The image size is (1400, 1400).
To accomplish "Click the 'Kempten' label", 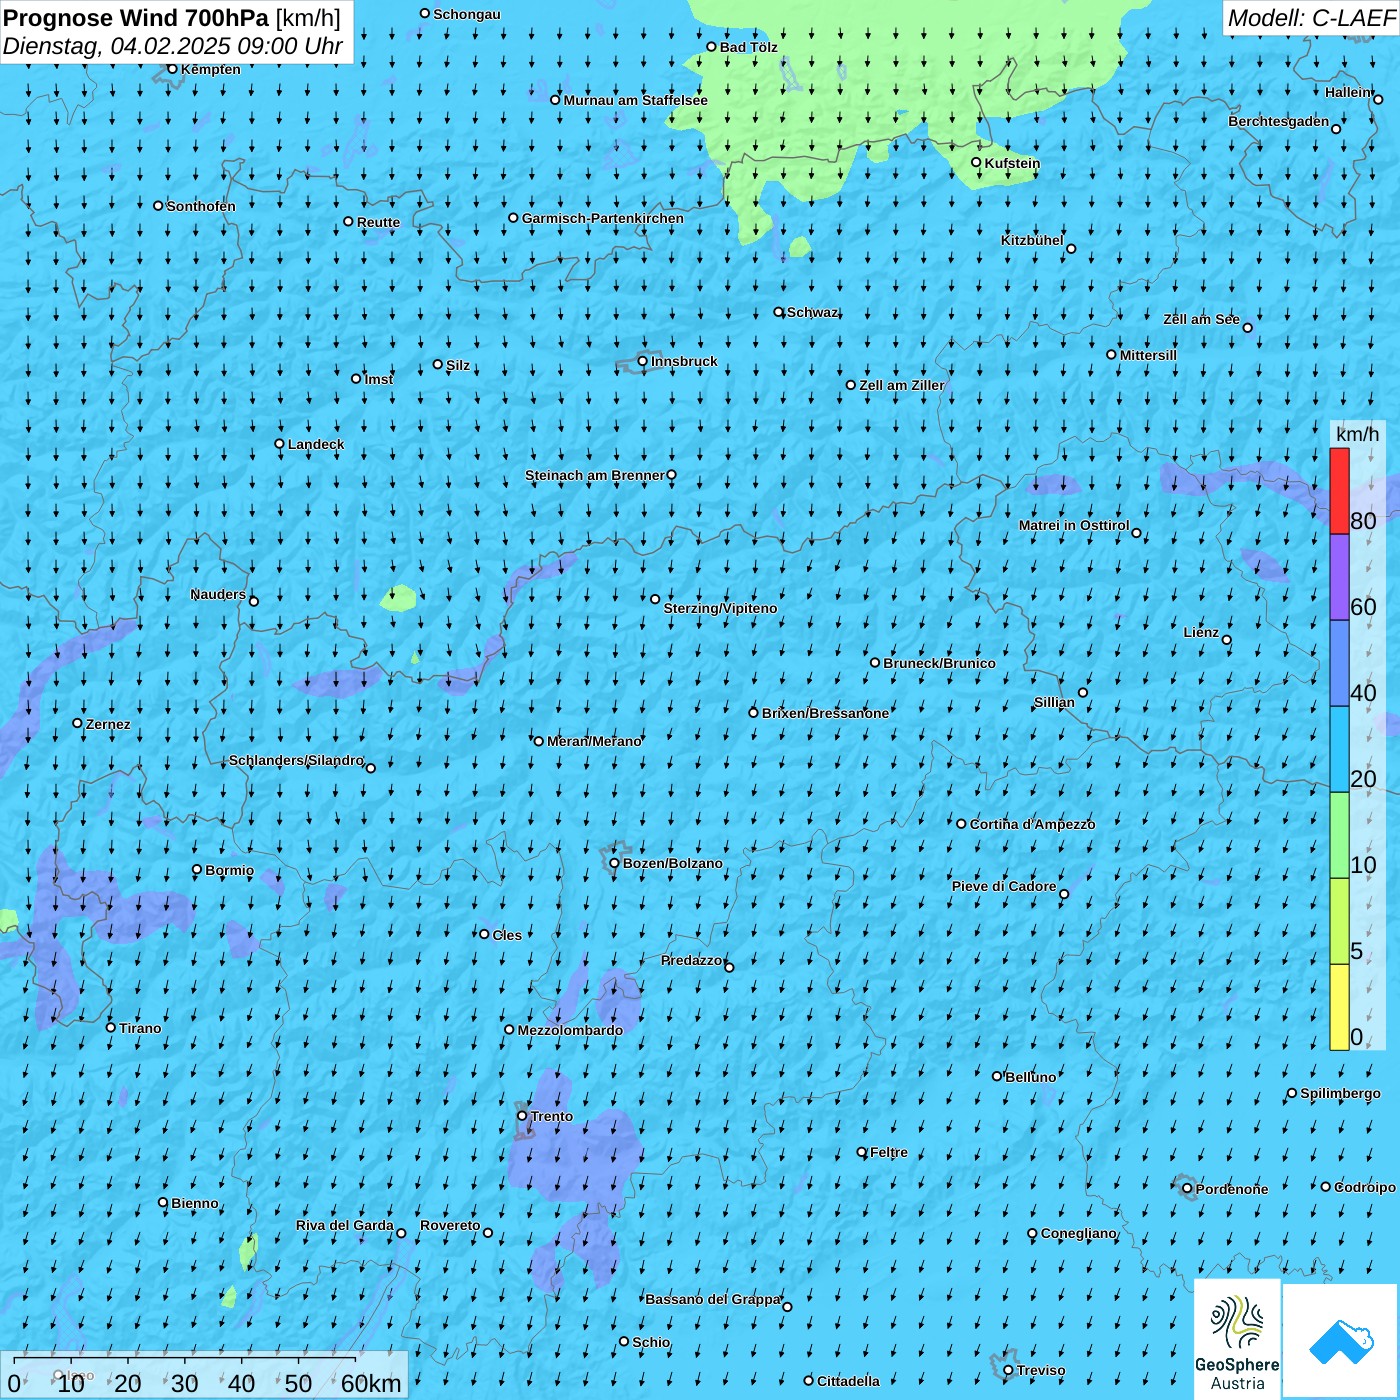I will pyautogui.click(x=211, y=69).
